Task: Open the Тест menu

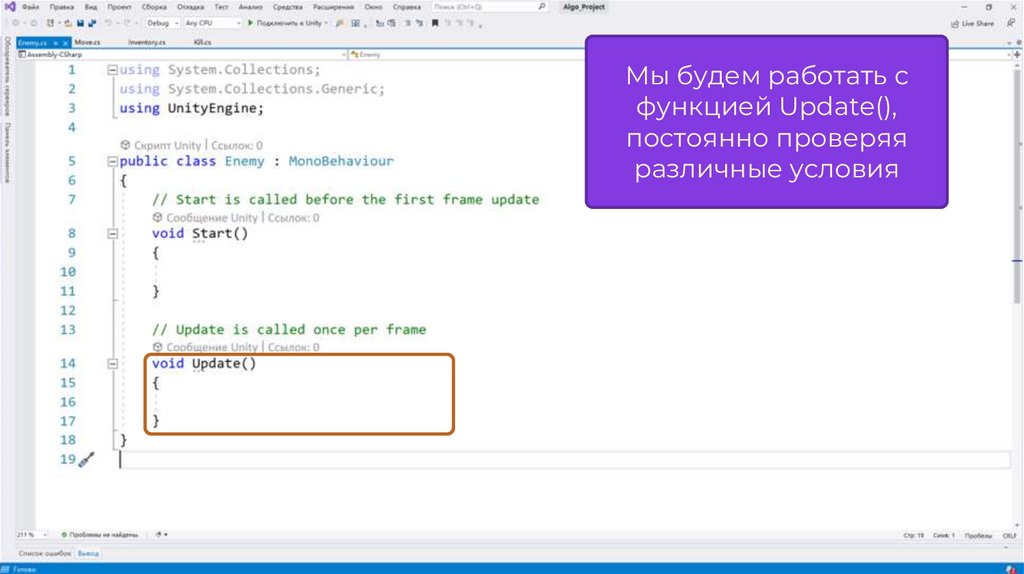Action: [221, 7]
